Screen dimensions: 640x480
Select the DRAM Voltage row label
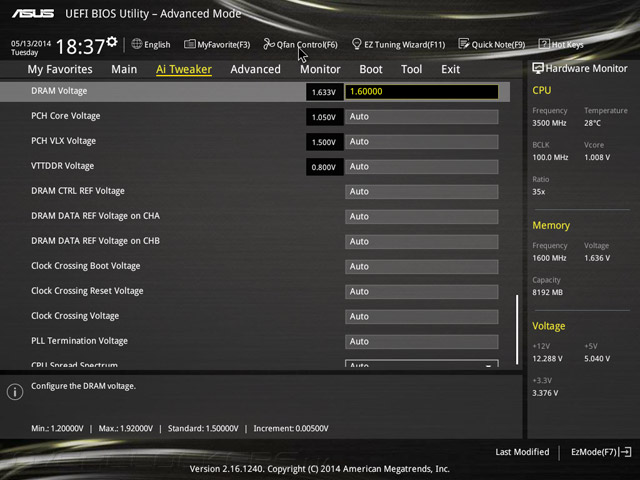(59, 91)
